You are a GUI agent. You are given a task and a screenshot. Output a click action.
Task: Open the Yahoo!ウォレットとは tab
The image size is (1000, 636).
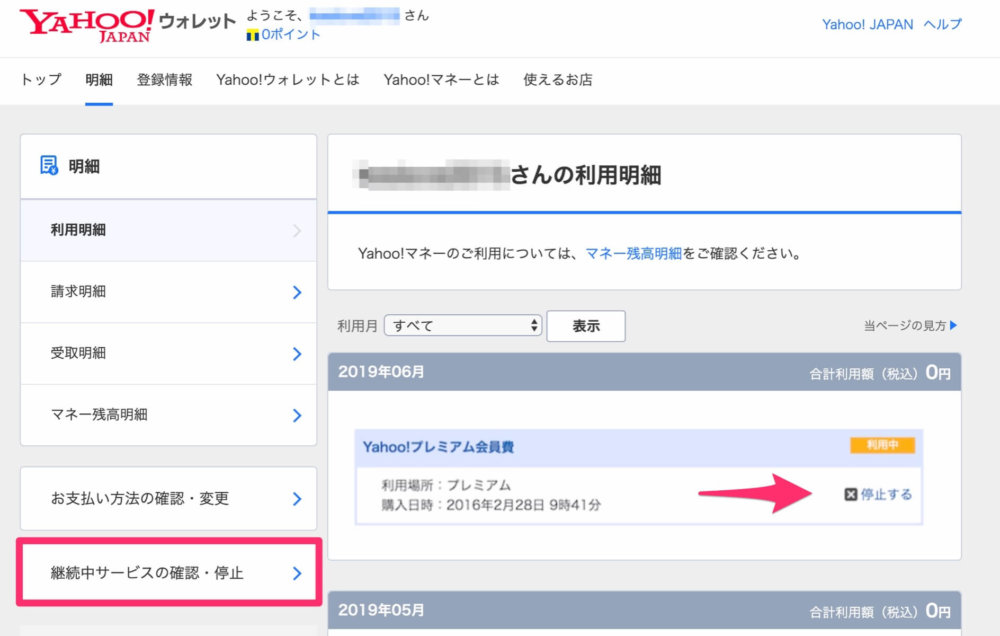point(288,80)
